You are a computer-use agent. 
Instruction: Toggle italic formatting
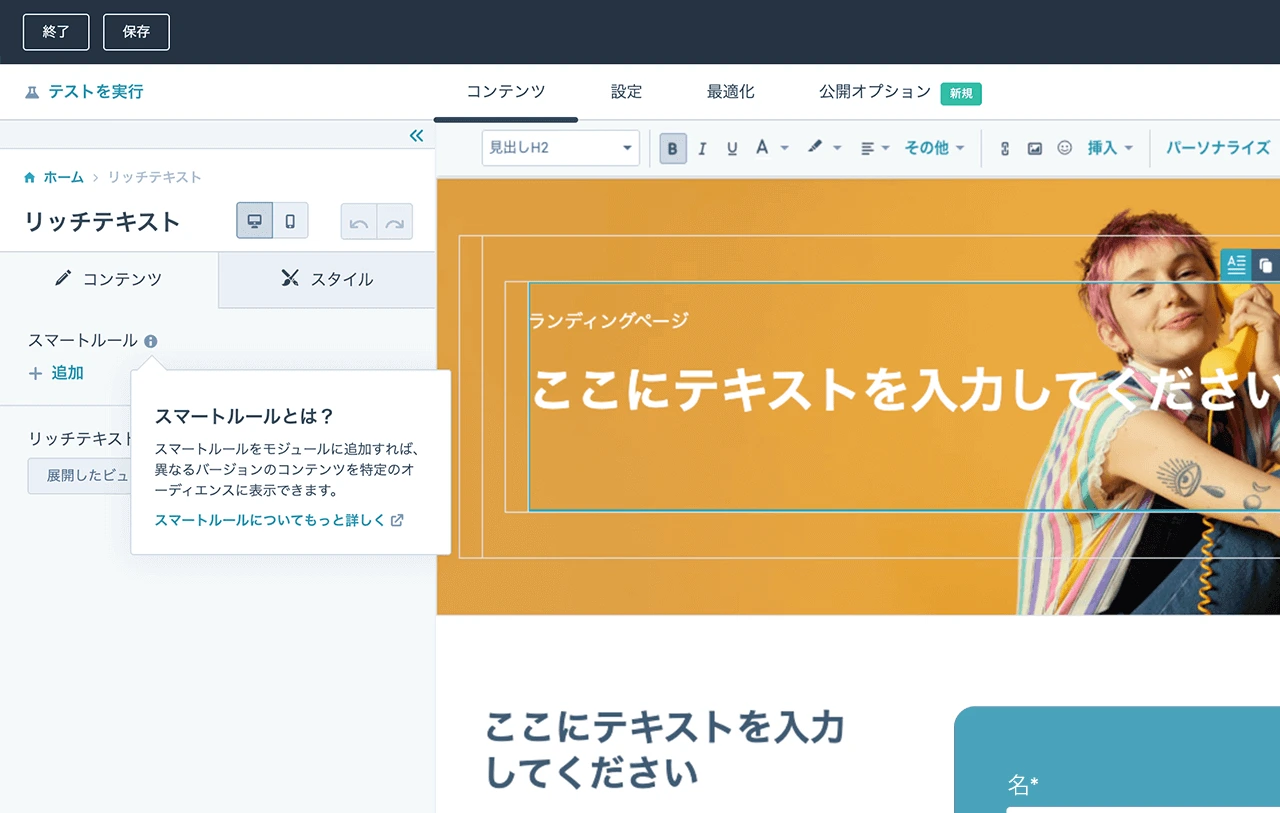[x=702, y=148]
